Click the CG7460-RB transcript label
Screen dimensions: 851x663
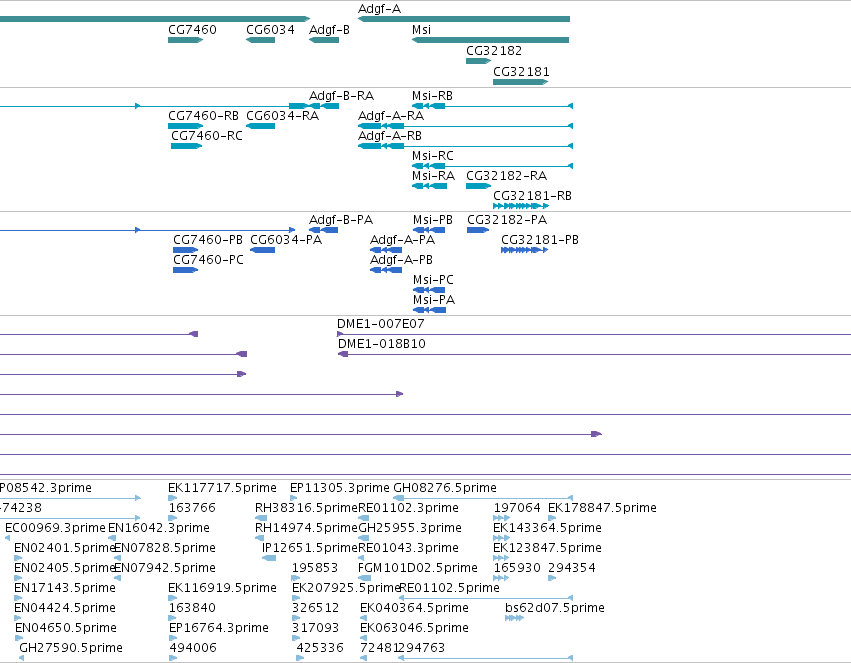[x=204, y=116]
